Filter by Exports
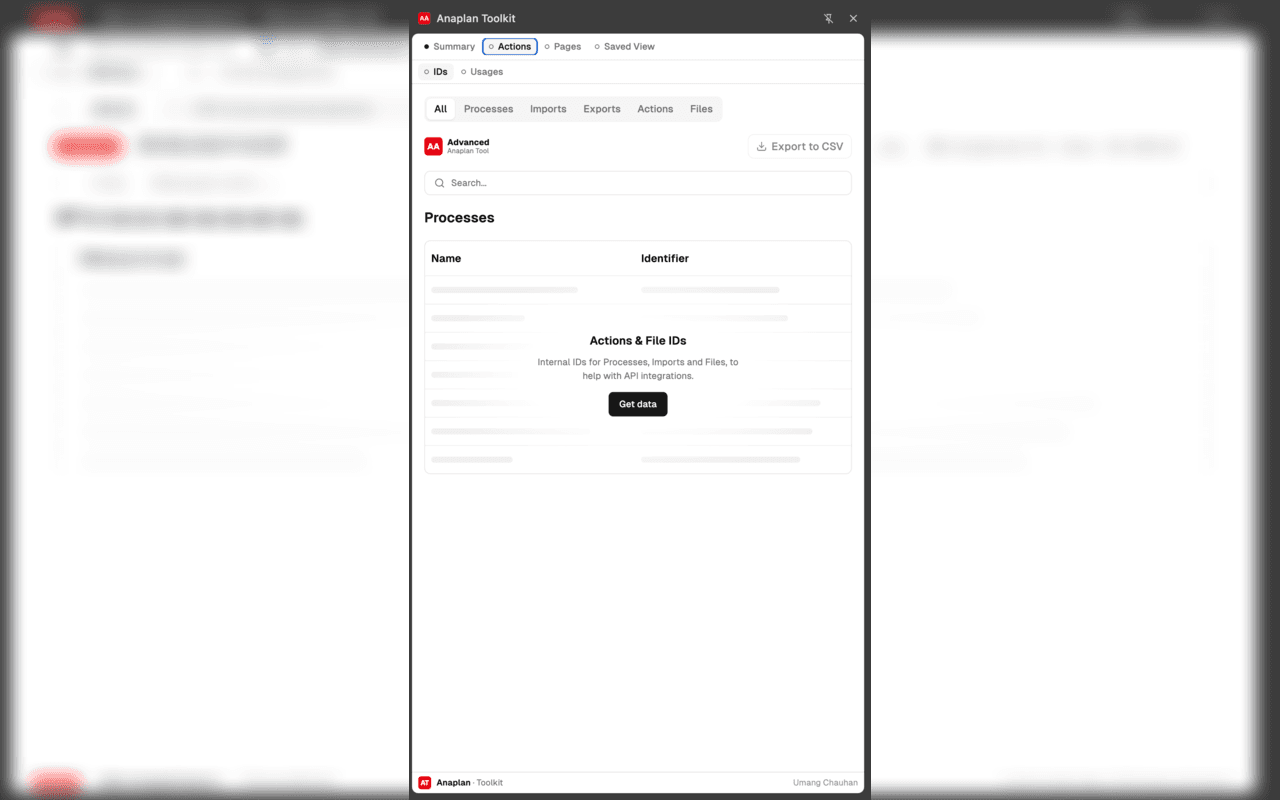The height and width of the screenshot is (800, 1280). (602, 109)
